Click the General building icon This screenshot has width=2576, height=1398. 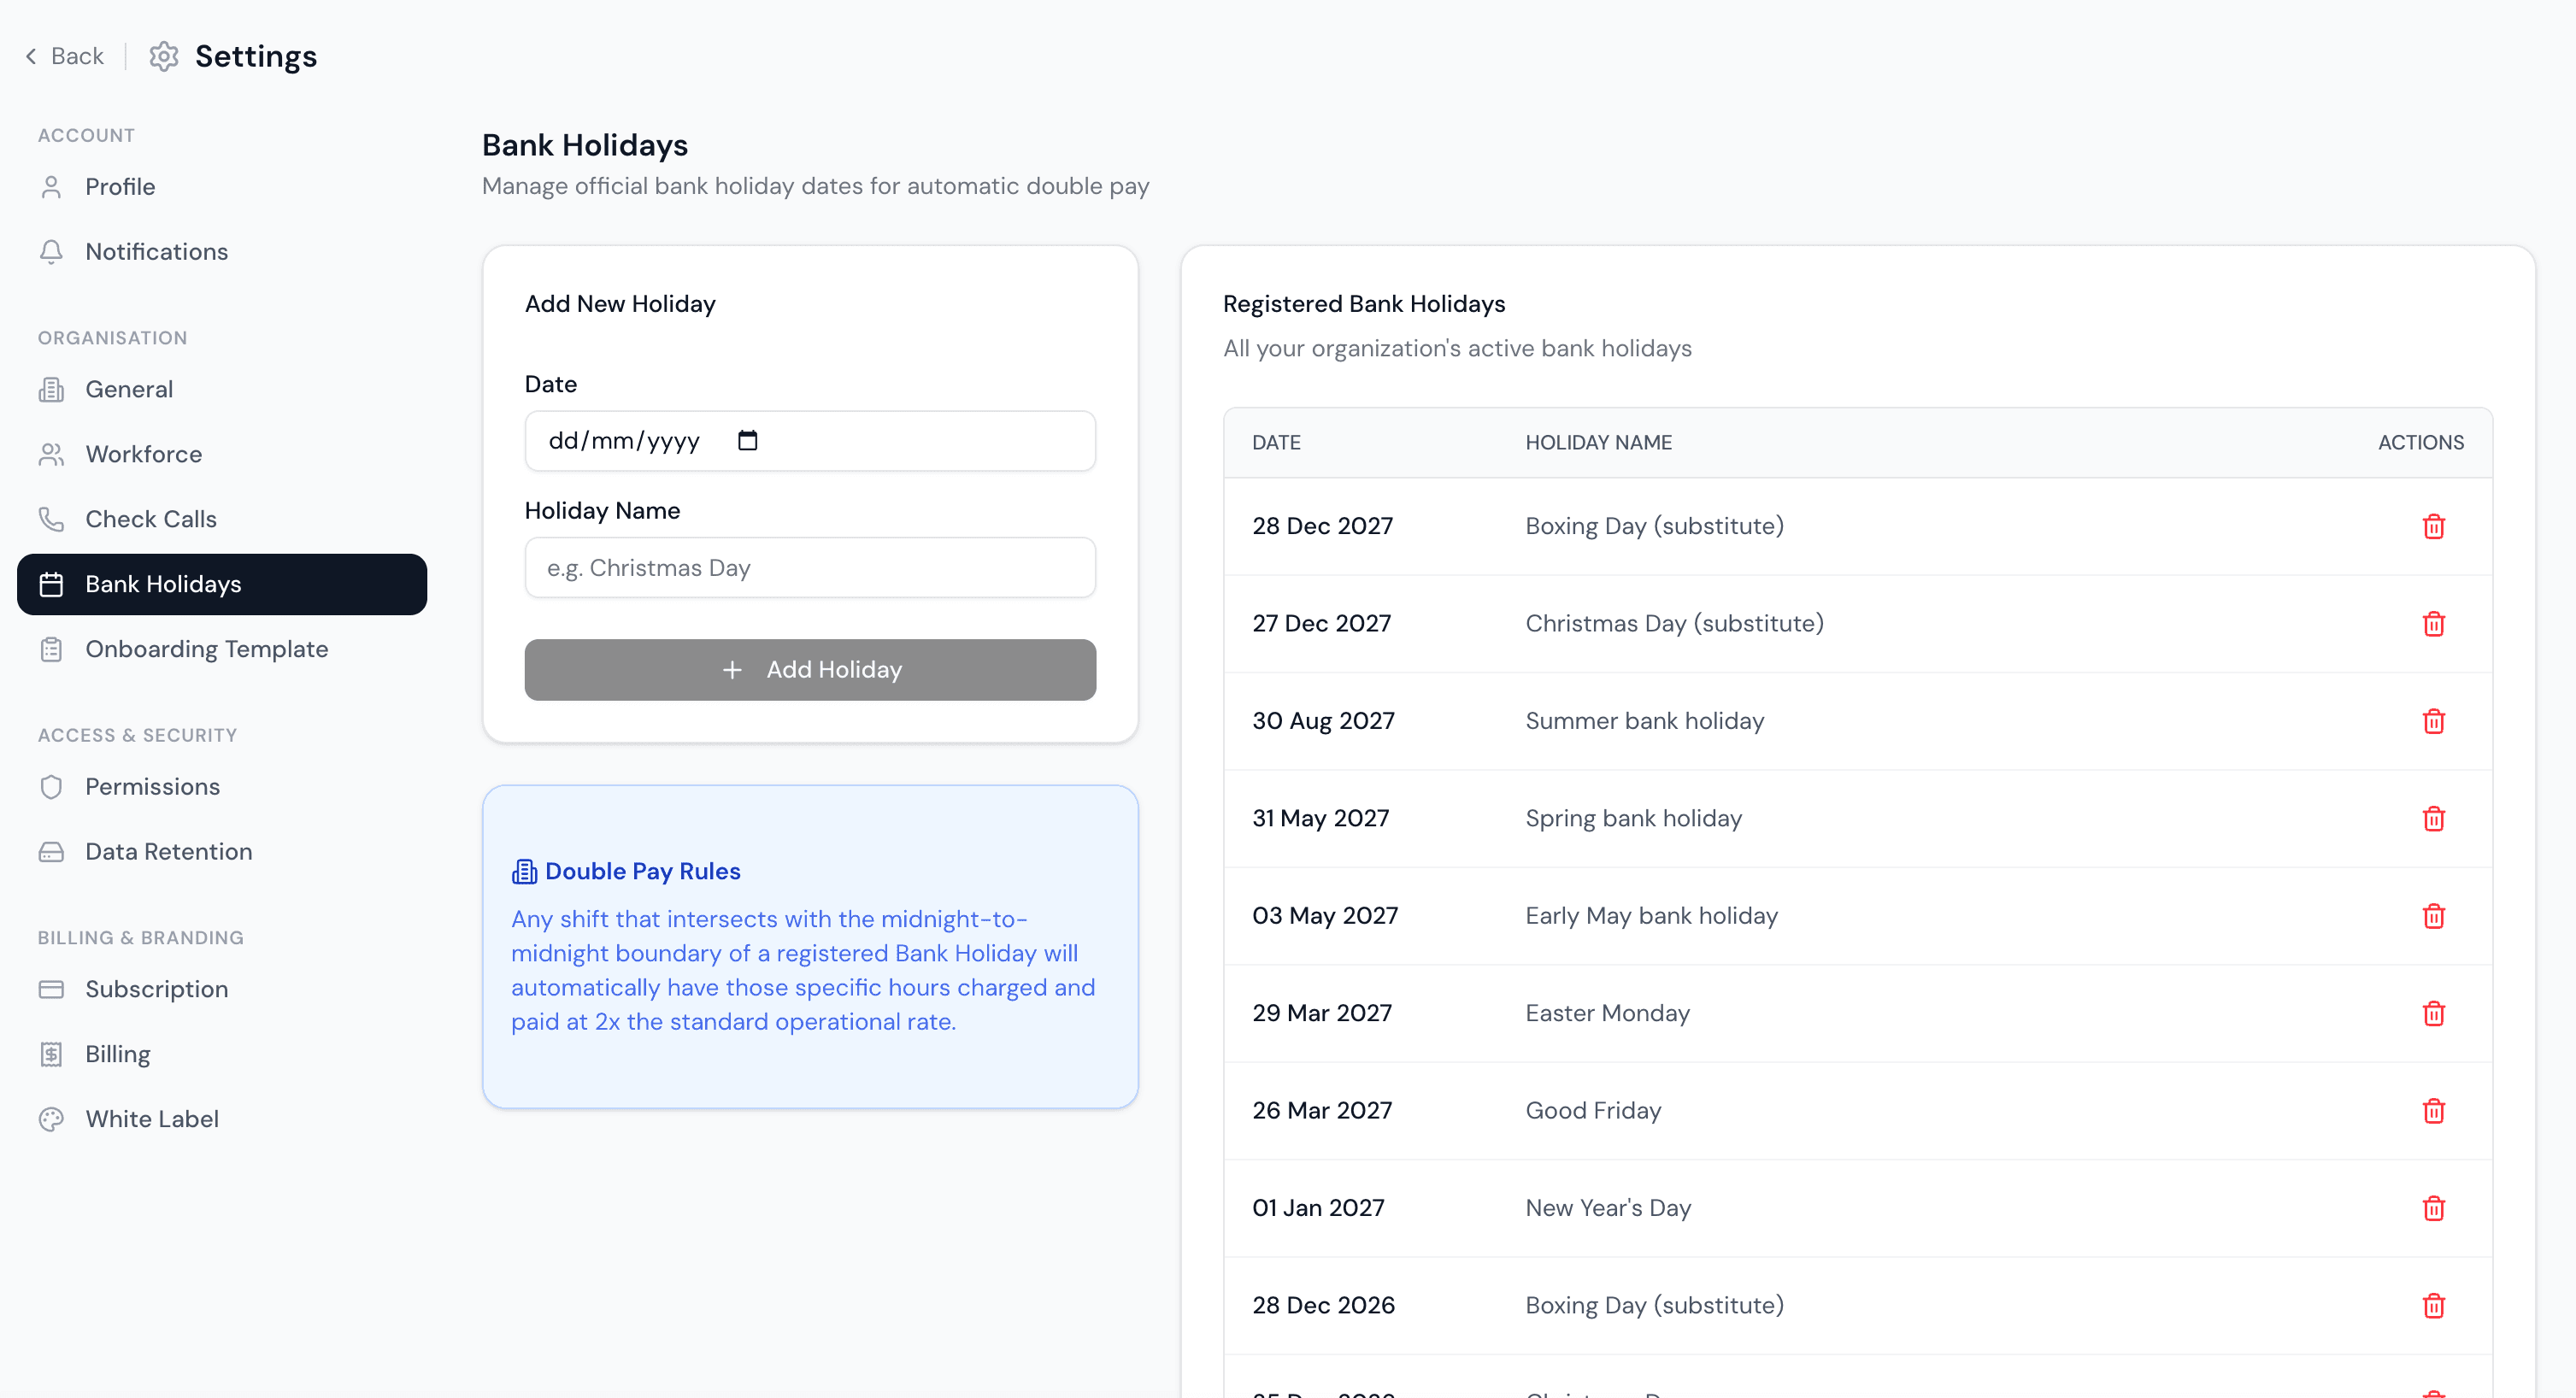(51, 390)
